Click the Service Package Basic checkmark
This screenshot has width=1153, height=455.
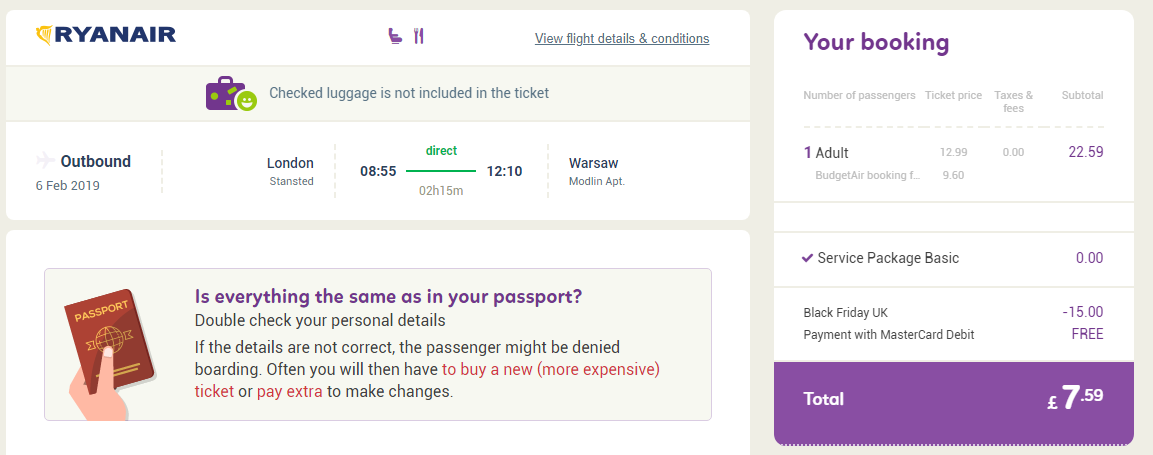coord(807,258)
